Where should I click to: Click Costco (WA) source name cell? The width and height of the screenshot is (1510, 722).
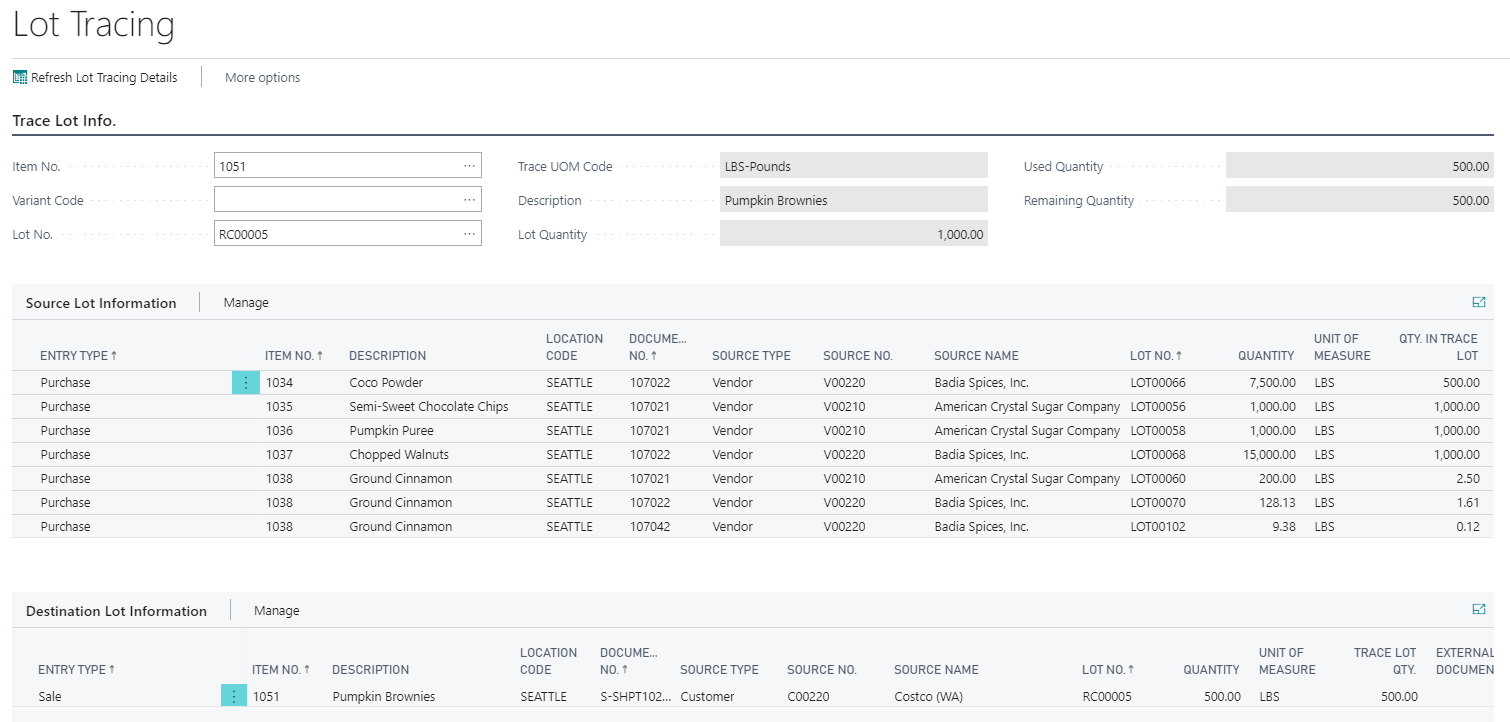[928, 696]
